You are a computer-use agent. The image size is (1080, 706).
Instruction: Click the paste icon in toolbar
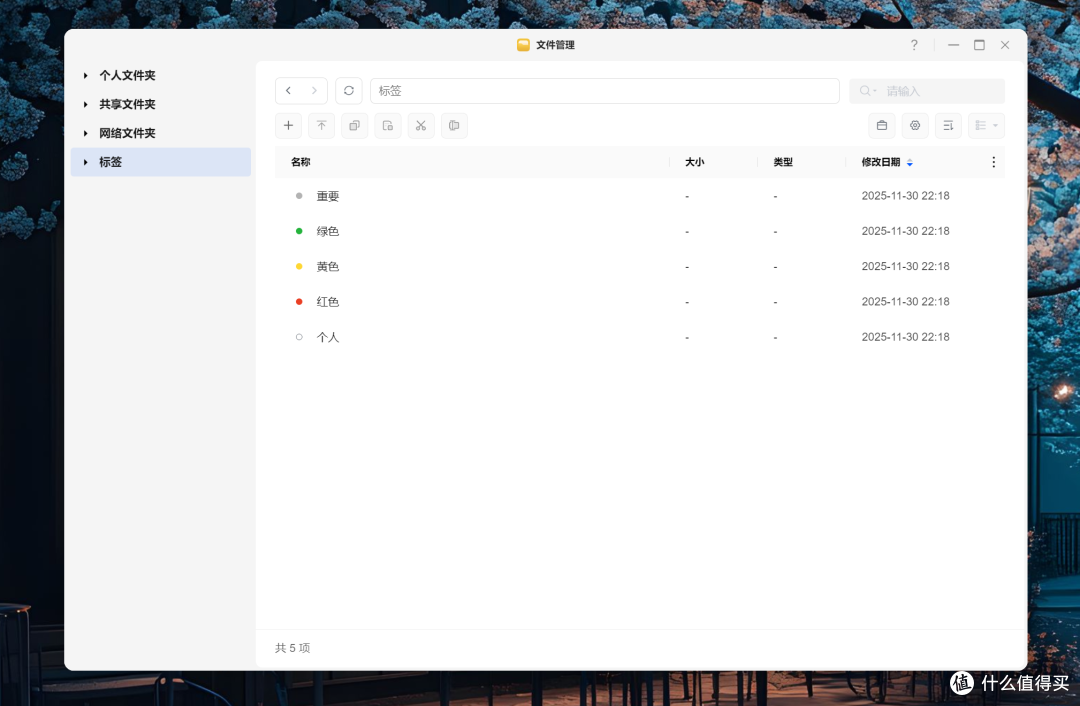pos(388,125)
